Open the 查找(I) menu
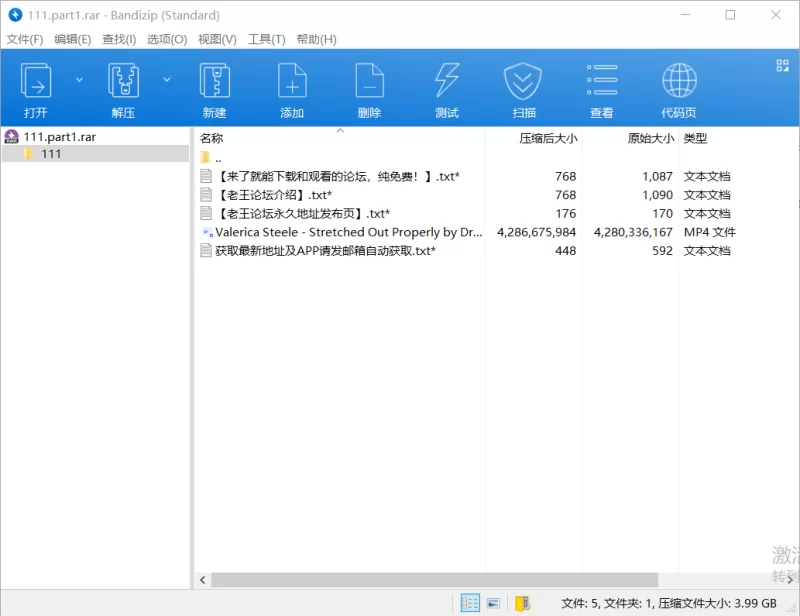Image resolution: width=800 pixels, height=616 pixels. [x=119, y=39]
